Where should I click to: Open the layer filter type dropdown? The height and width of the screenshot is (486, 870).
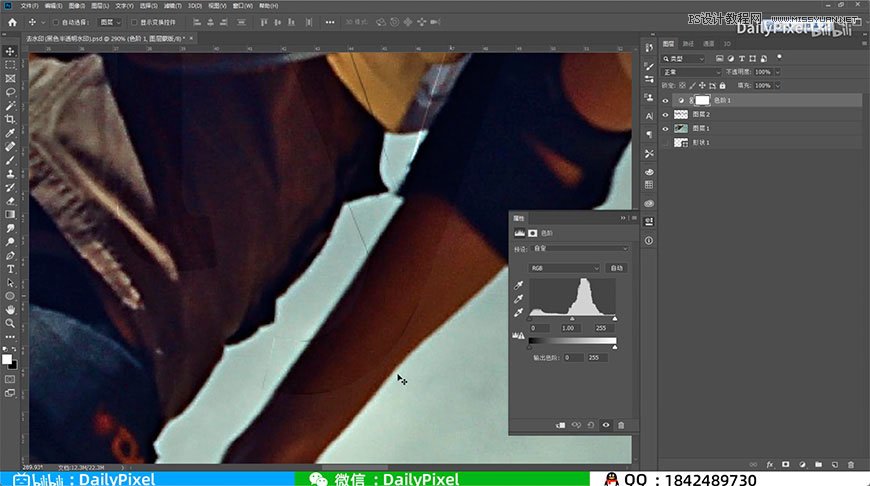tap(683, 58)
